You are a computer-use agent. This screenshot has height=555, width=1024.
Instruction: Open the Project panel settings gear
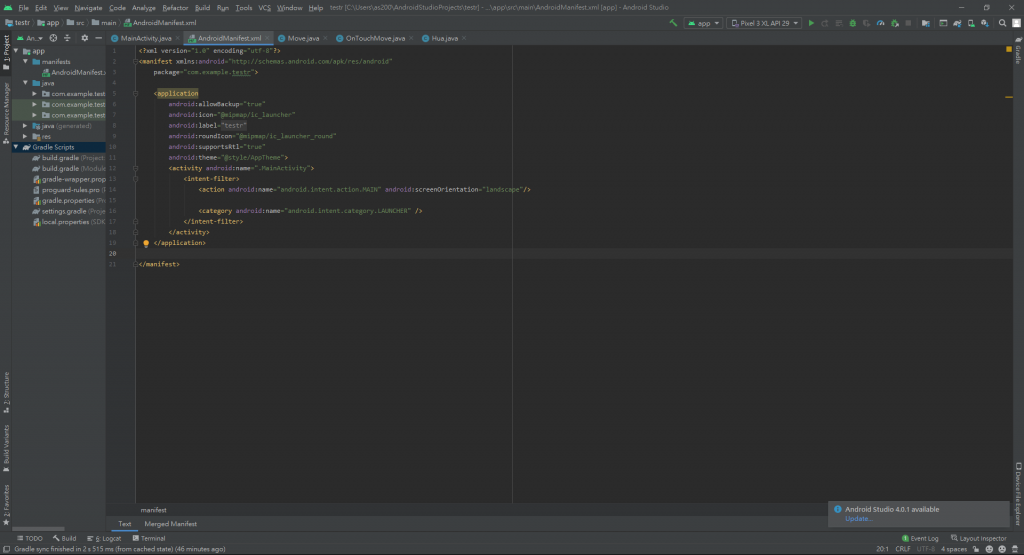[84, 38]
